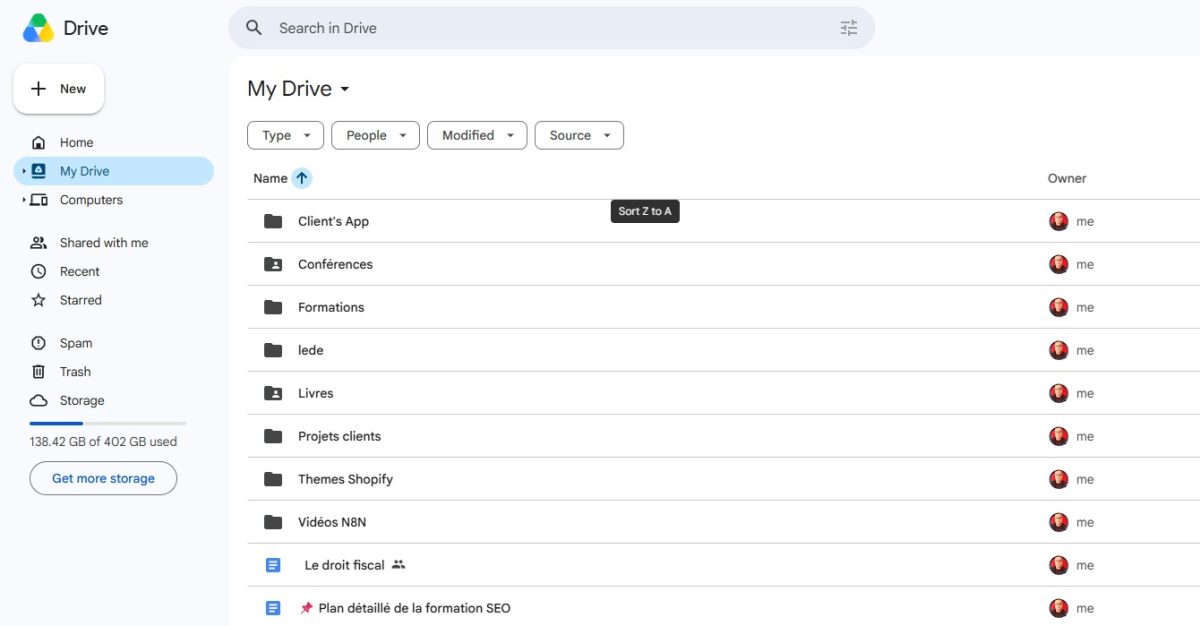Screen dimensions: 1200x626
Task: Open the Trash section
Action: [x=75, y=372]
